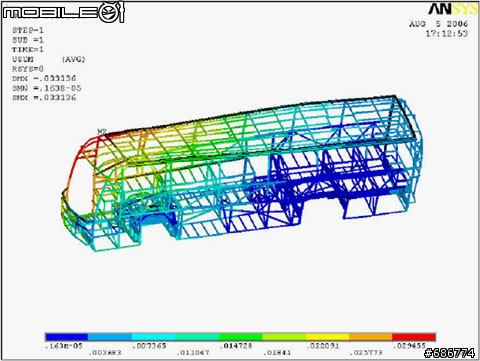Click the legend value .014728

236,346
